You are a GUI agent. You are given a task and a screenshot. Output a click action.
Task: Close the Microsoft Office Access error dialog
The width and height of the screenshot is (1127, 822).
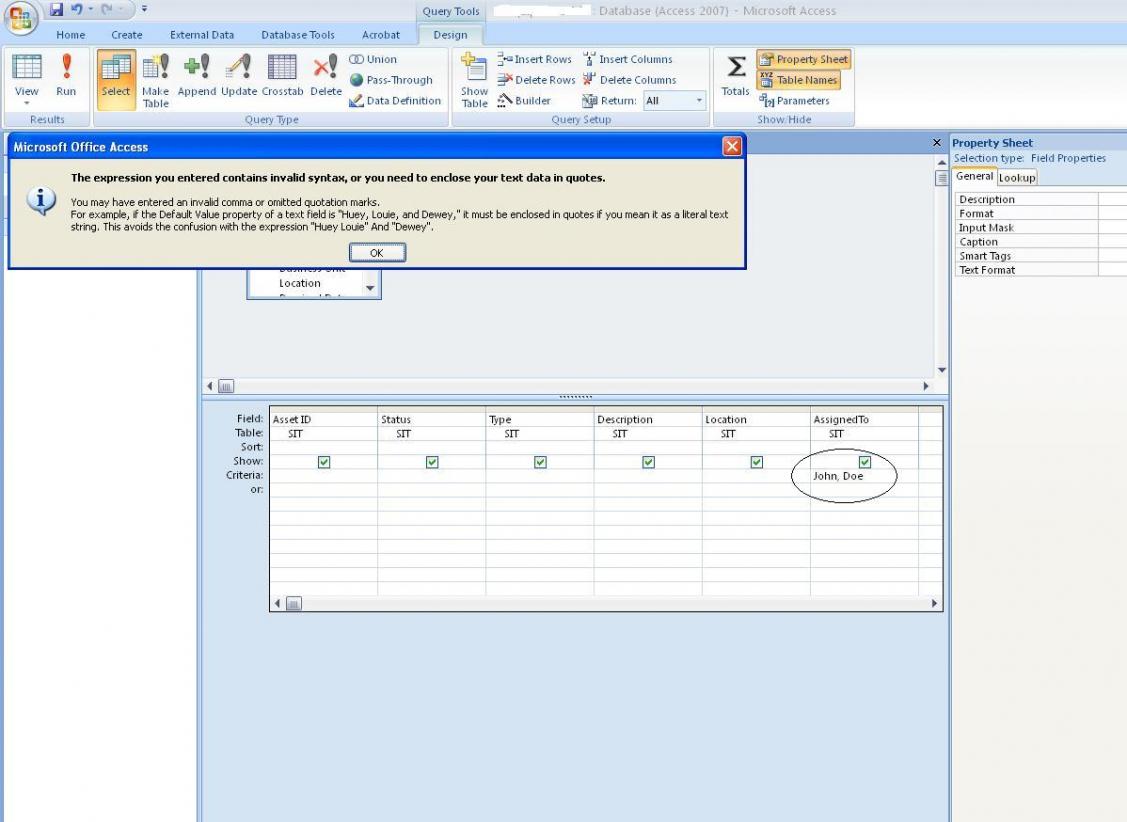tap(732, 146)
